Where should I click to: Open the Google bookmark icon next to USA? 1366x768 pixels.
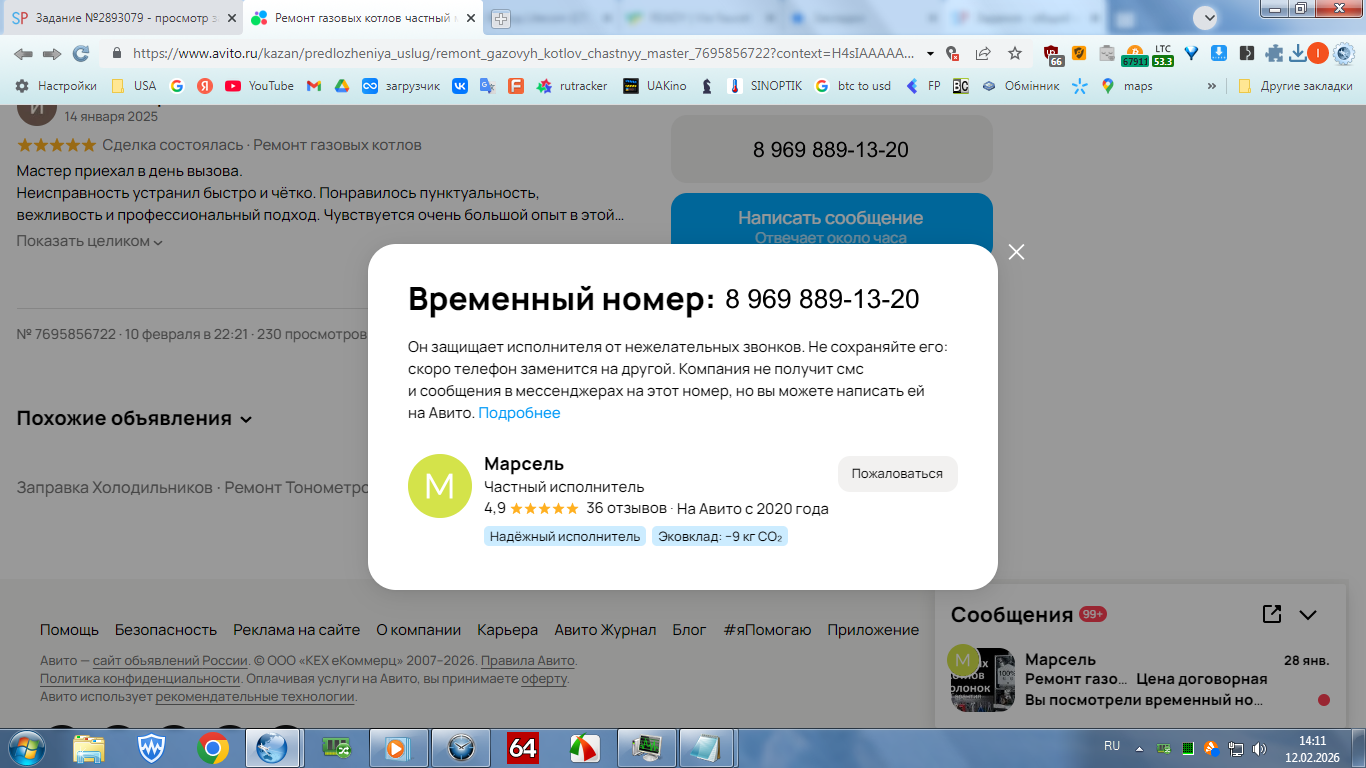(x=177, y=86)
